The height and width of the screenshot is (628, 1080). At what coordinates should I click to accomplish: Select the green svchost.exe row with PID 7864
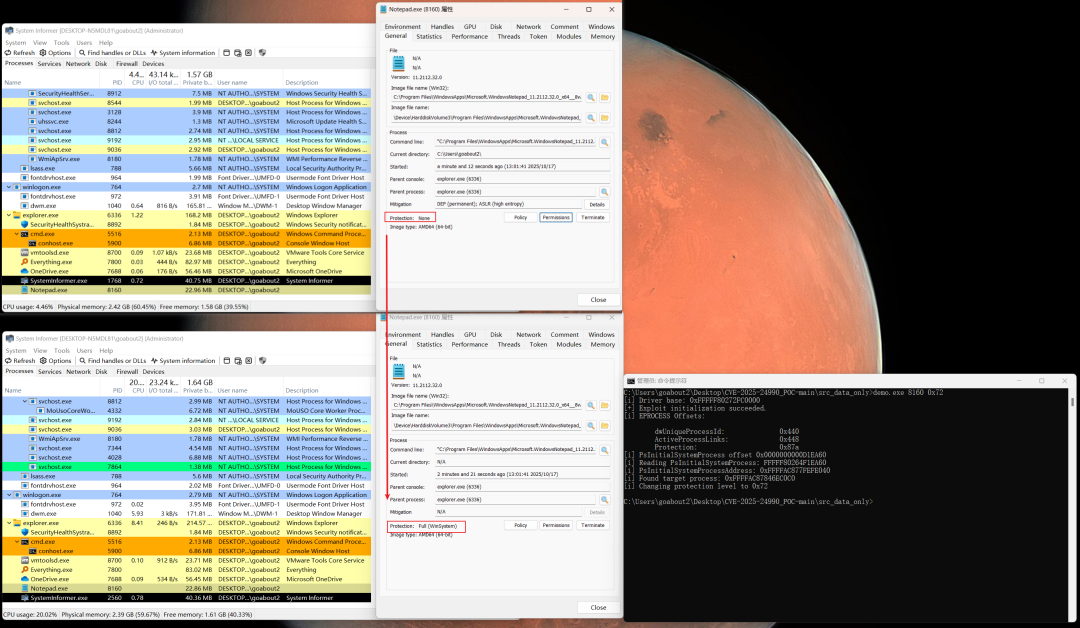point(54,467)
